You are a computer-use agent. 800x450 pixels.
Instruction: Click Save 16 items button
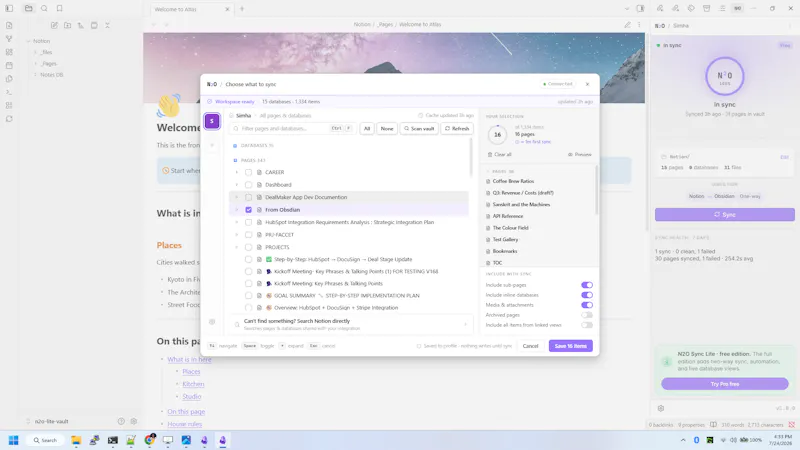(x=570, y=346)
